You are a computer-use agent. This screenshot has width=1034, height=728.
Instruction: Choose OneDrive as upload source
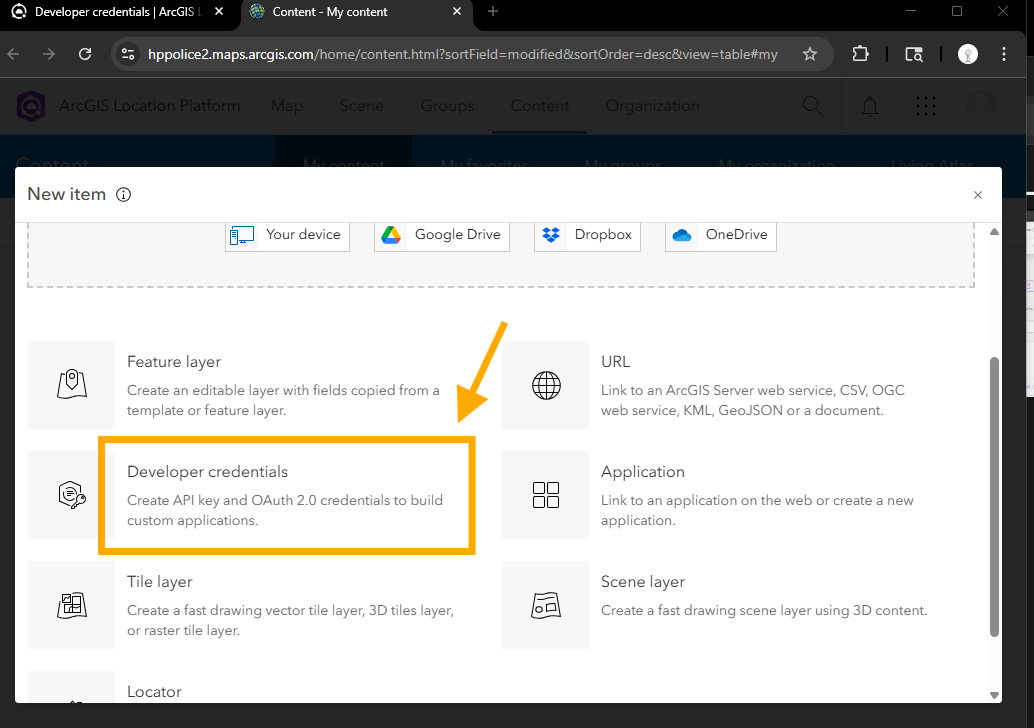(x=721, y=235)
